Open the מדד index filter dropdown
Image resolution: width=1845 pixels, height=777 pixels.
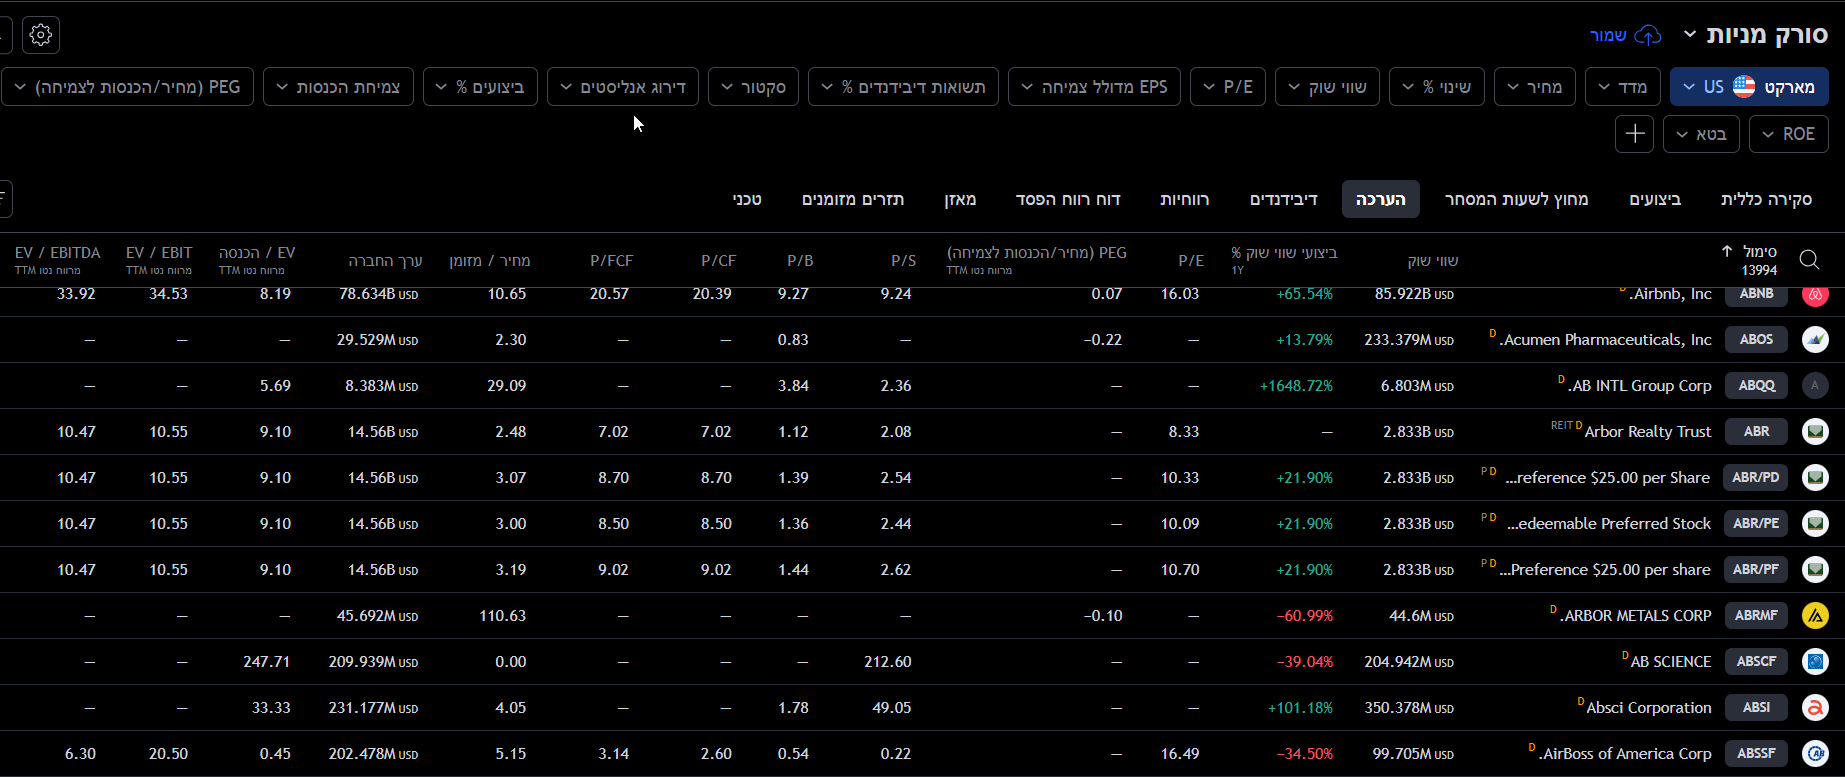pyautogui.click(x=1623, y=87)
